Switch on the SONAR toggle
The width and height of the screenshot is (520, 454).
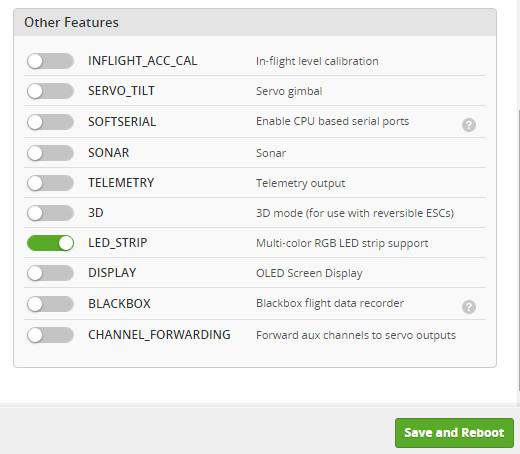click(50, 153)
